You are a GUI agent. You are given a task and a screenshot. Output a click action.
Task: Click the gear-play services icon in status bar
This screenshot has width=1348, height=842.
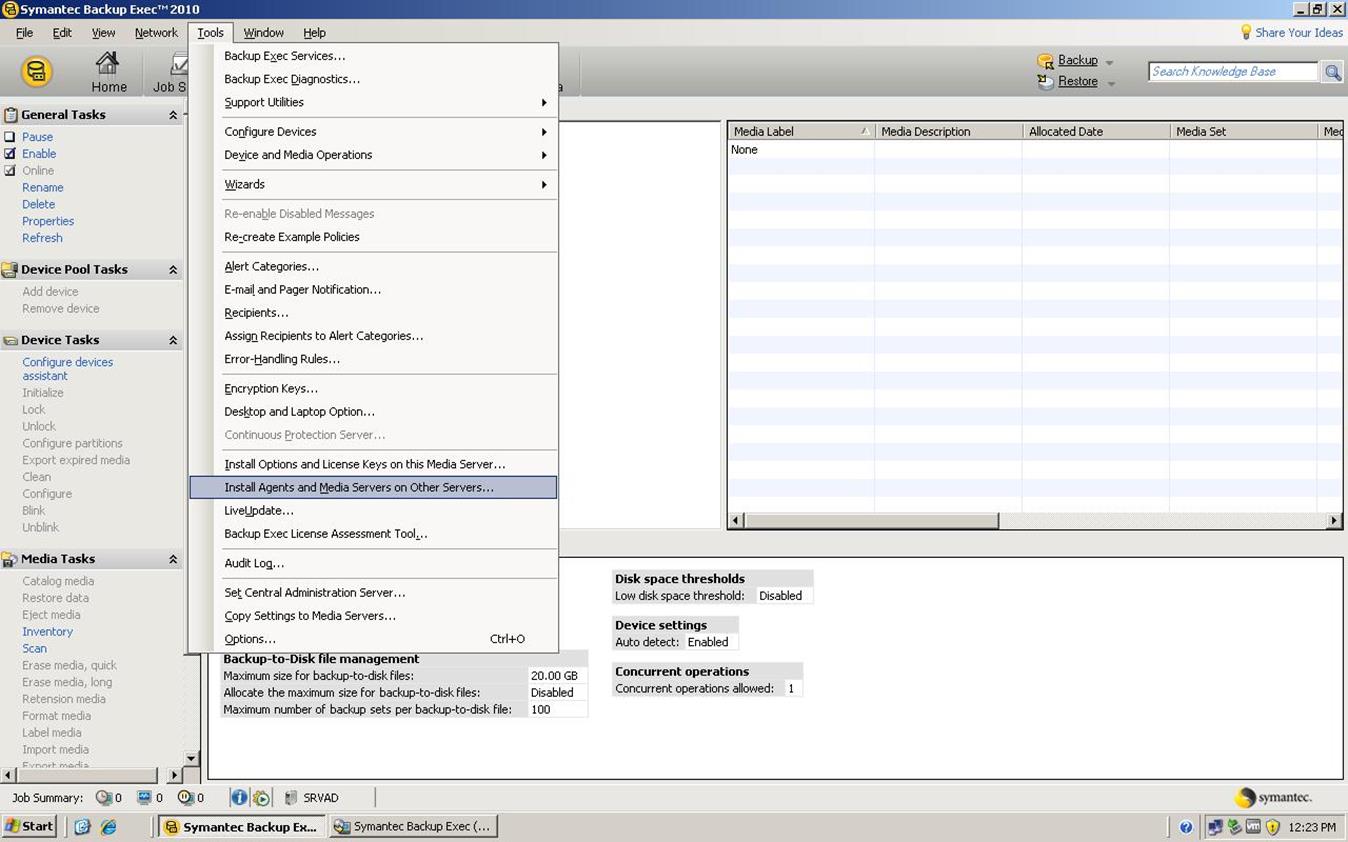coord(261,798)
